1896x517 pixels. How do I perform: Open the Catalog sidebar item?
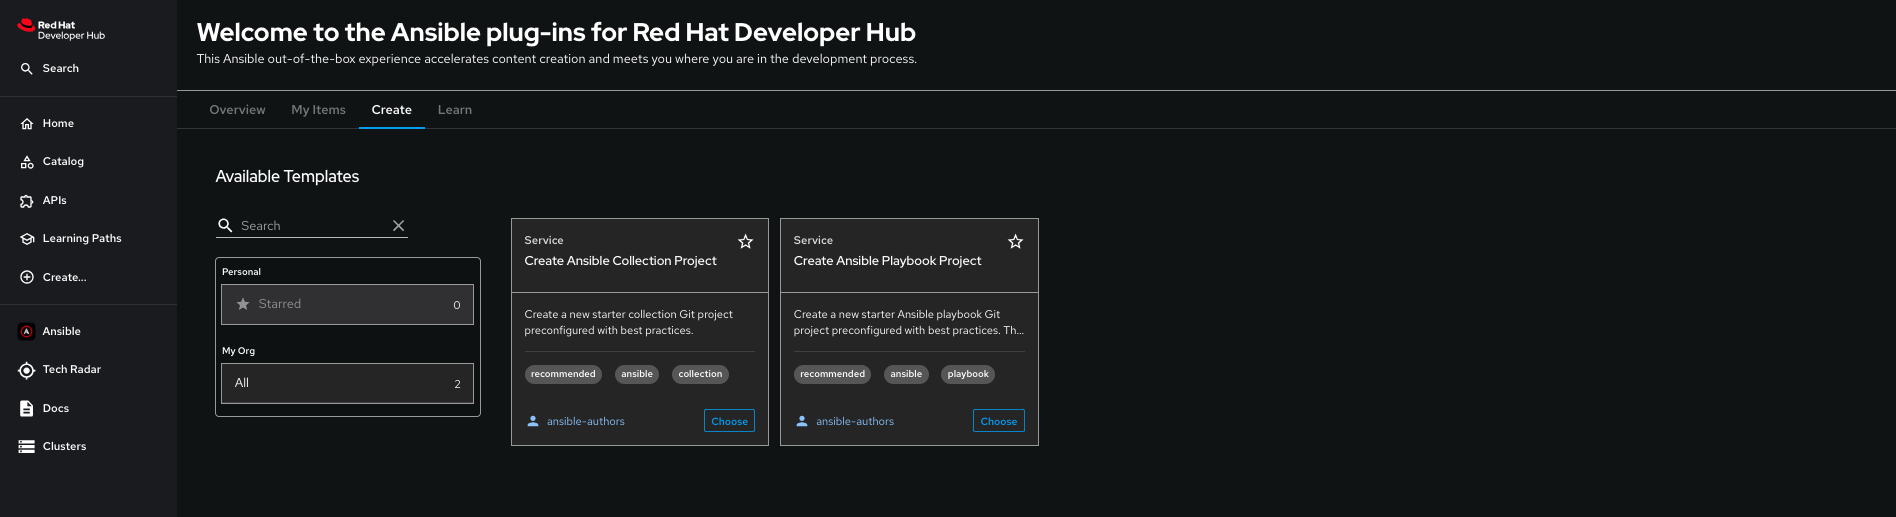63,162
